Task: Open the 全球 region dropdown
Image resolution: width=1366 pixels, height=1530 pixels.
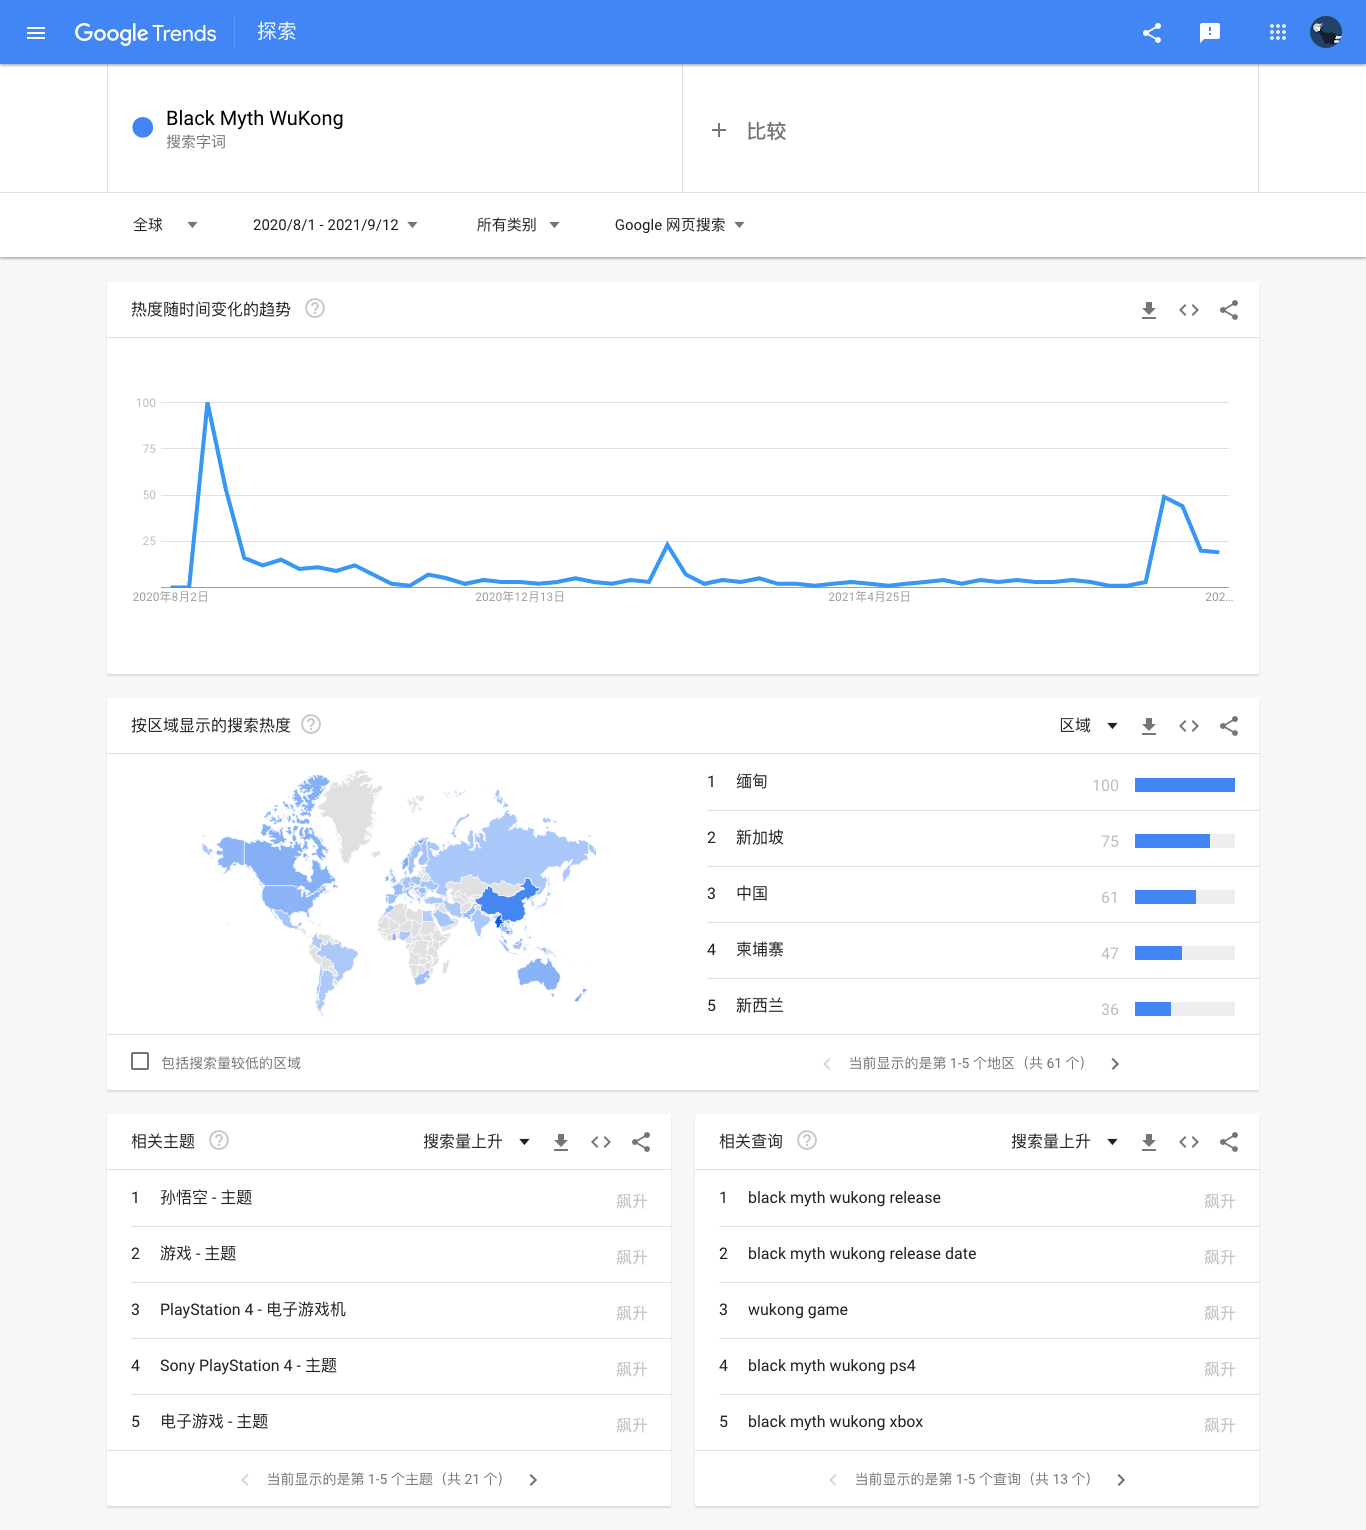Action: [x=165, y=225]
